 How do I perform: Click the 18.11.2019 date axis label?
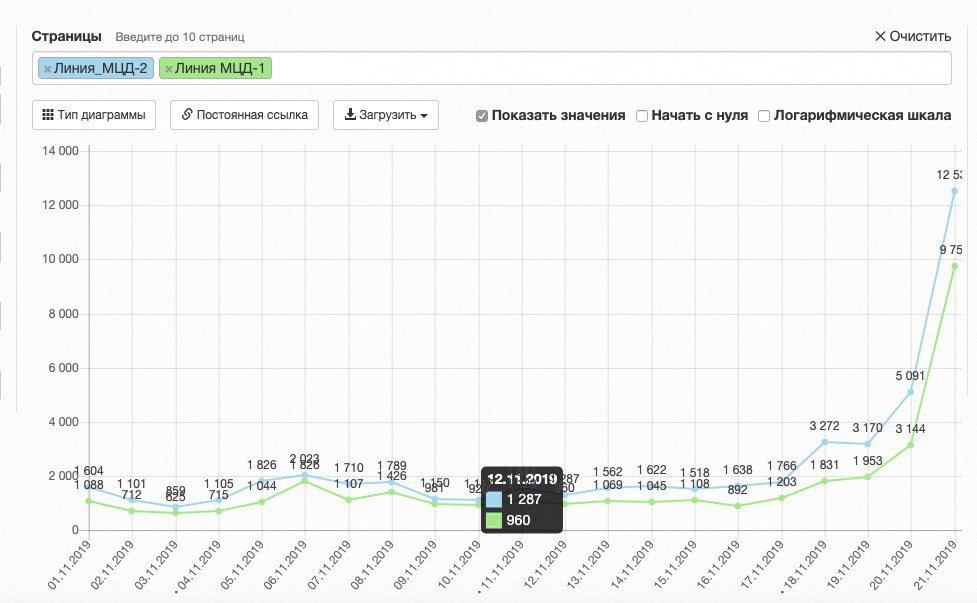pos(805,565)
